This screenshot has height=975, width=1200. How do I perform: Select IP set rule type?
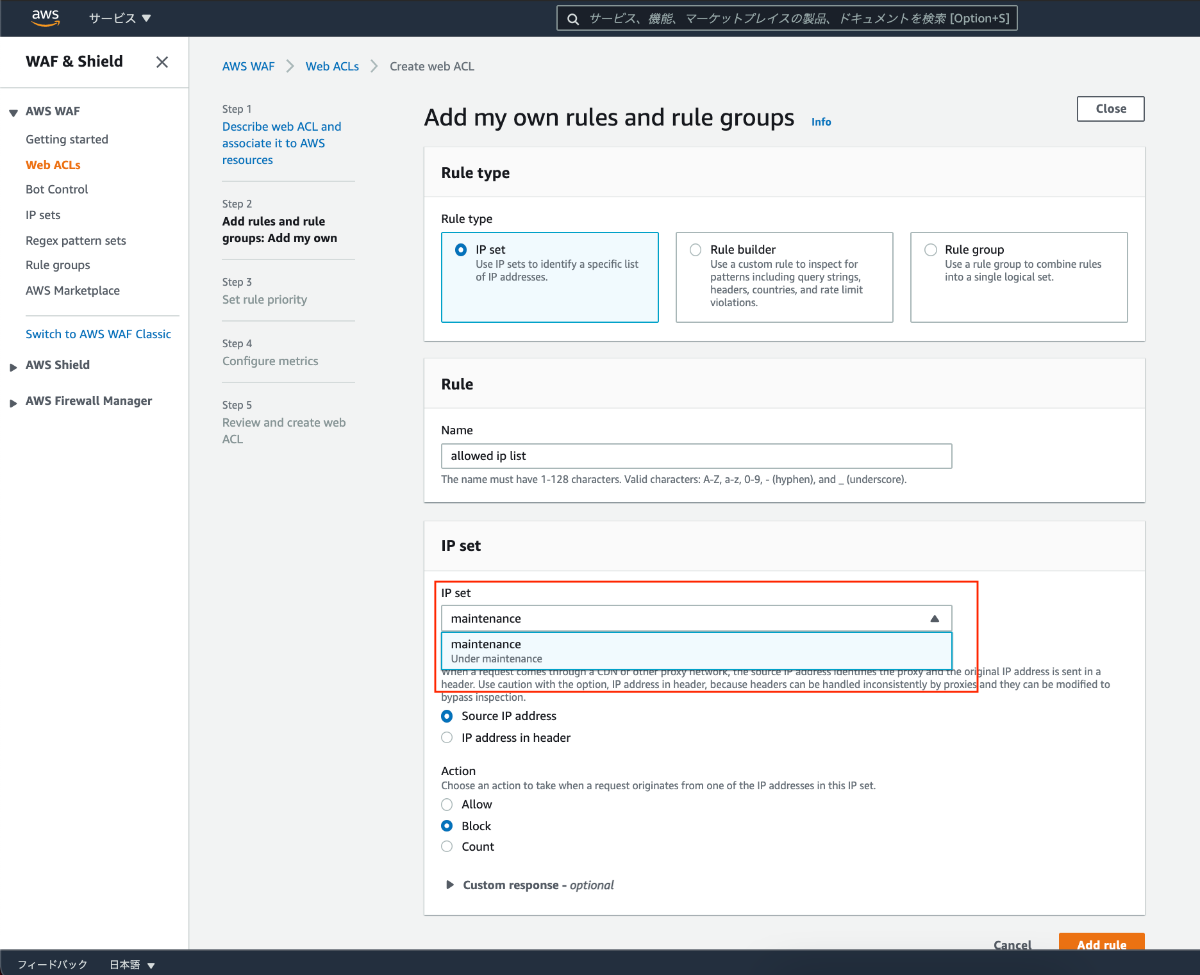pos(550,277)
